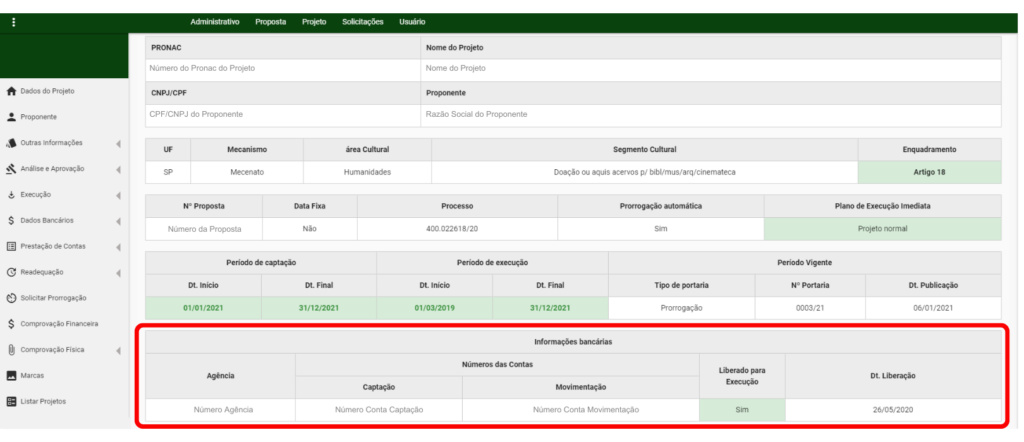Click the Humanidades área cultural cell

pyautogui.click(x=367, y=172)
